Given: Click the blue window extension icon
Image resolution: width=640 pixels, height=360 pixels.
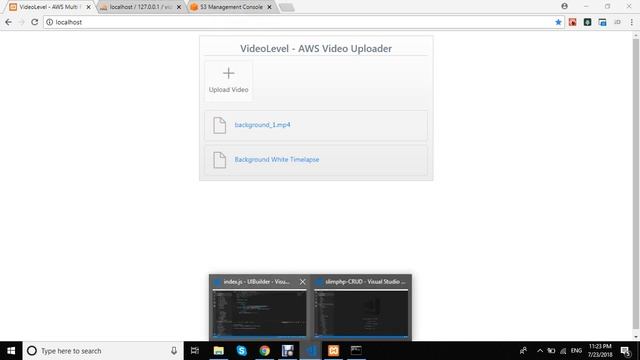Looking at the screenshot, I should (602, 22).
